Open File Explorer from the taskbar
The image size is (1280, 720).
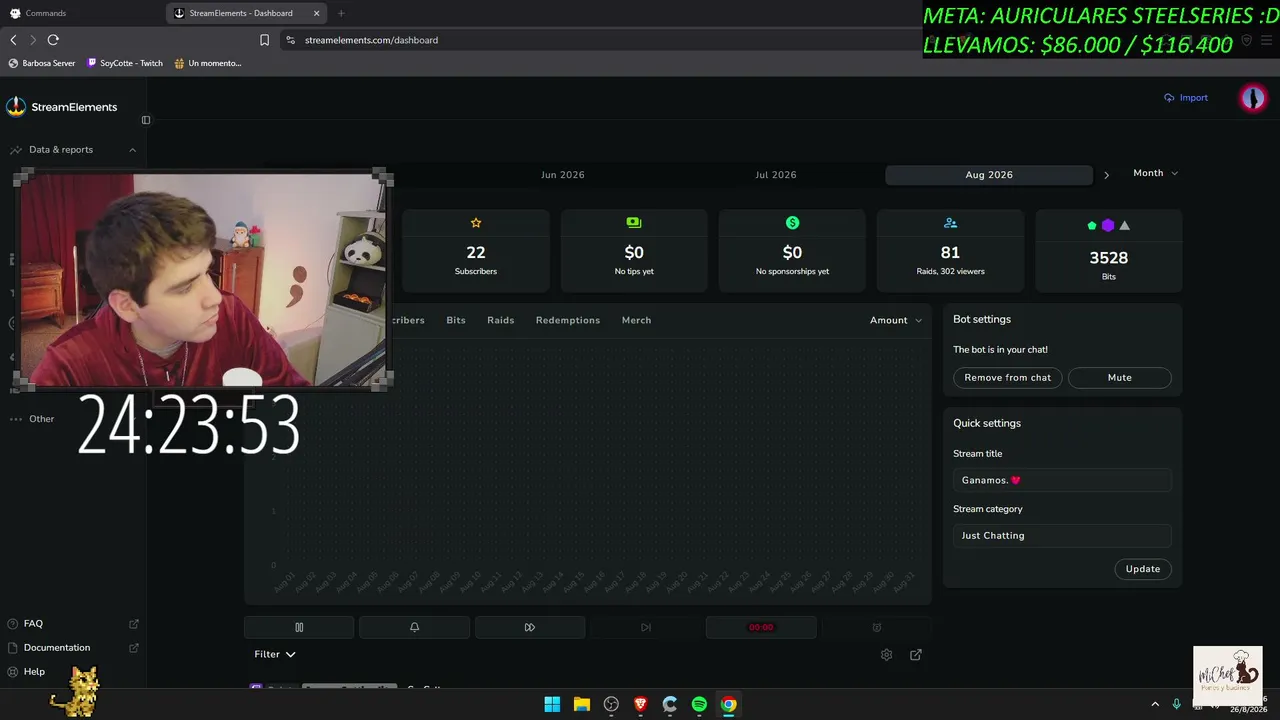click(x=581, y=704)
